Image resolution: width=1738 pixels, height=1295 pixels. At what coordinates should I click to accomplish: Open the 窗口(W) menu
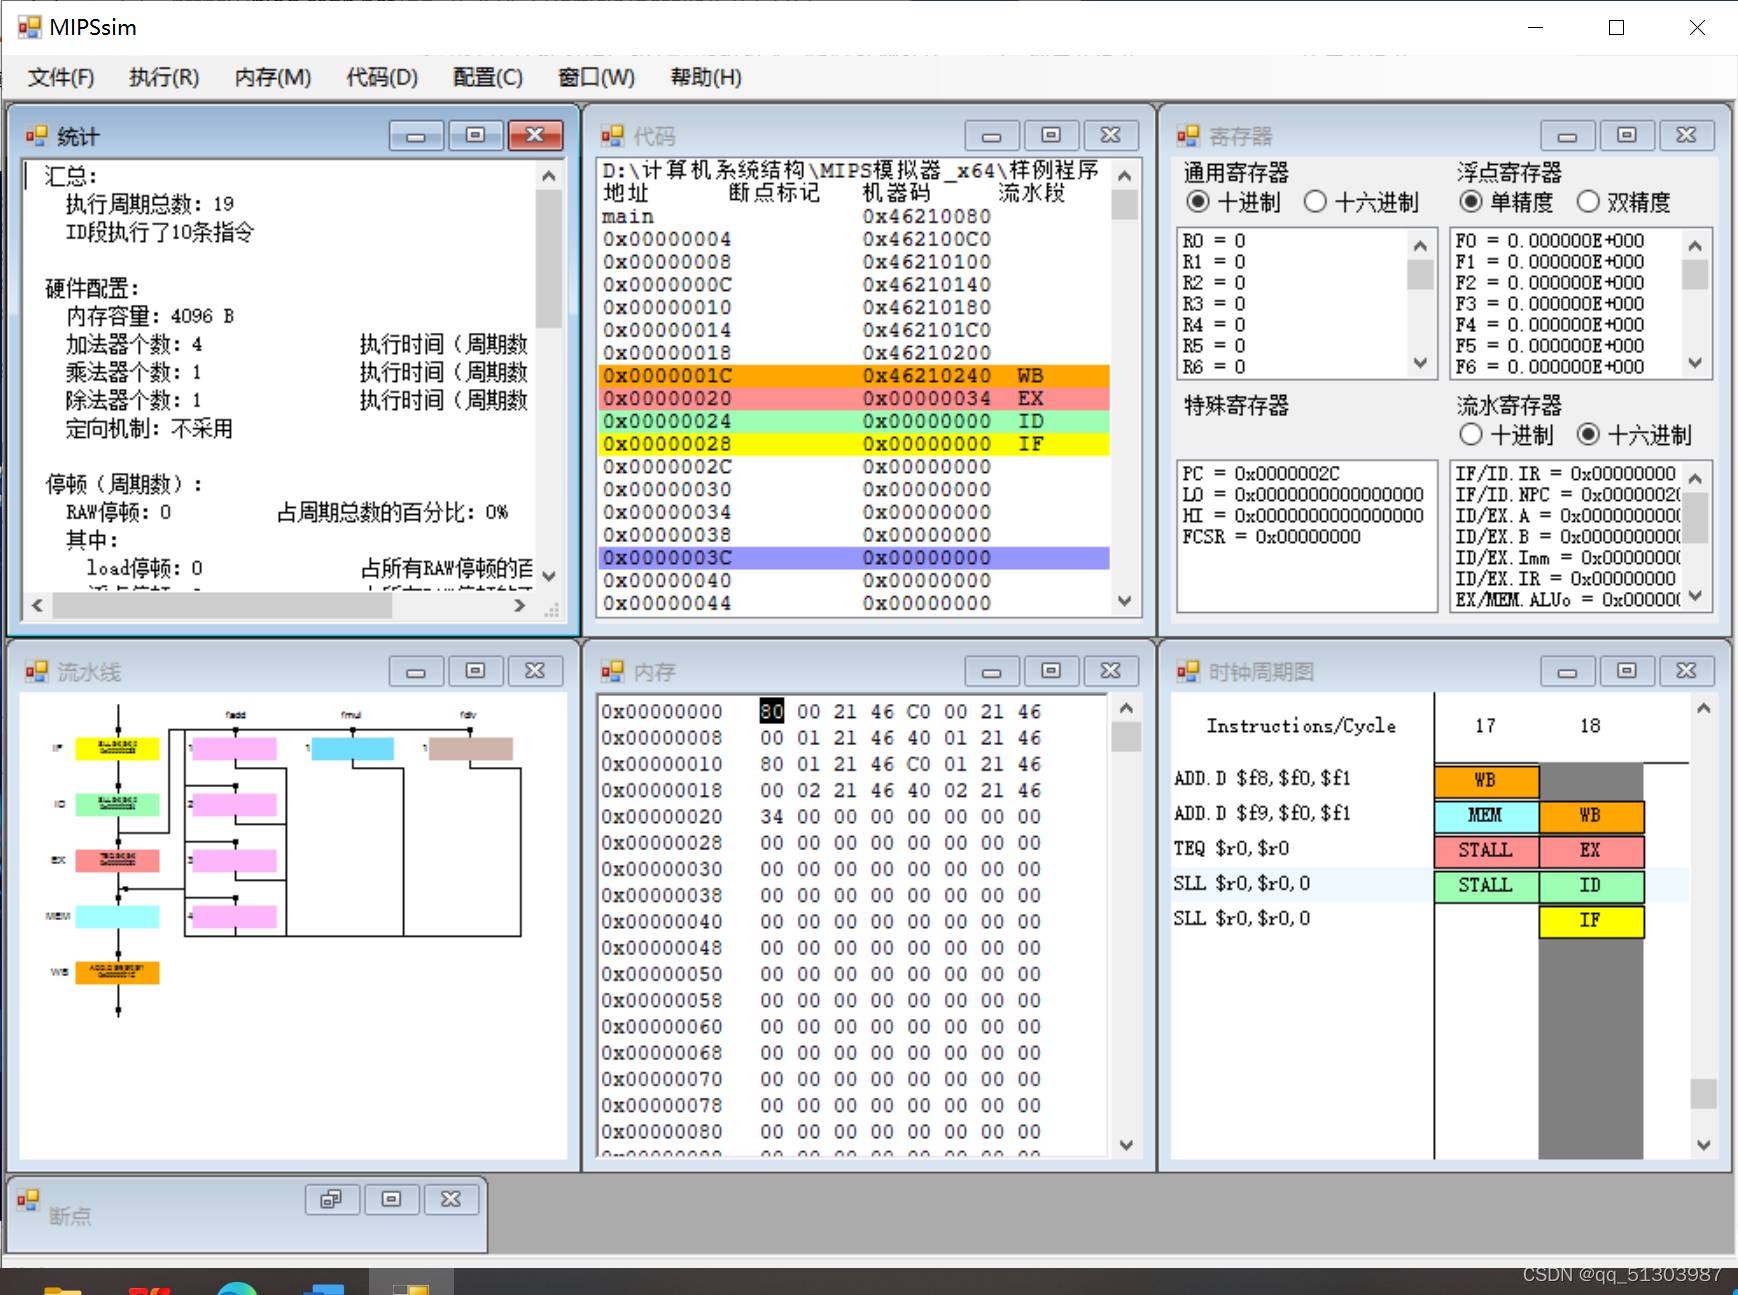pyautogui.click(x=596, y=77)
